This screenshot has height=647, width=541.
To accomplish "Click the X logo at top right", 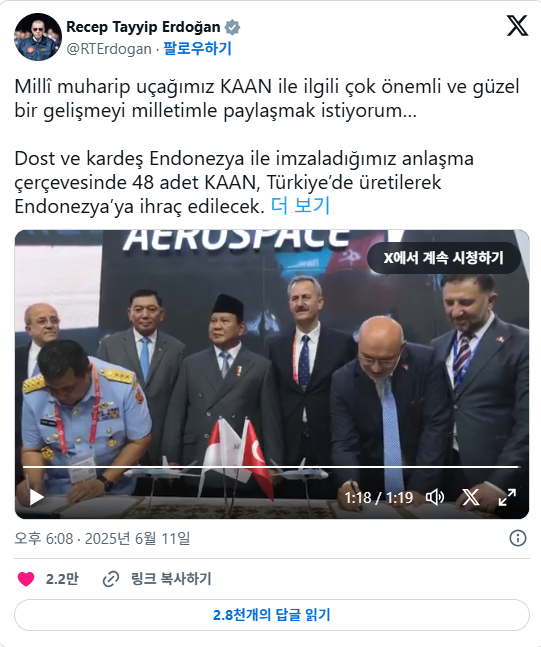I will click(x=517, y=26).
